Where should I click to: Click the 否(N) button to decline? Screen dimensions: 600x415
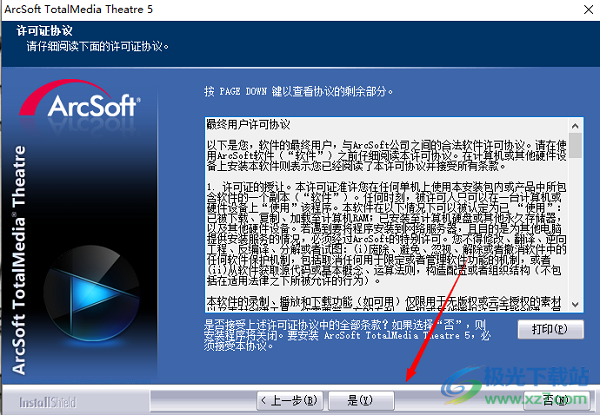[557, 400]
